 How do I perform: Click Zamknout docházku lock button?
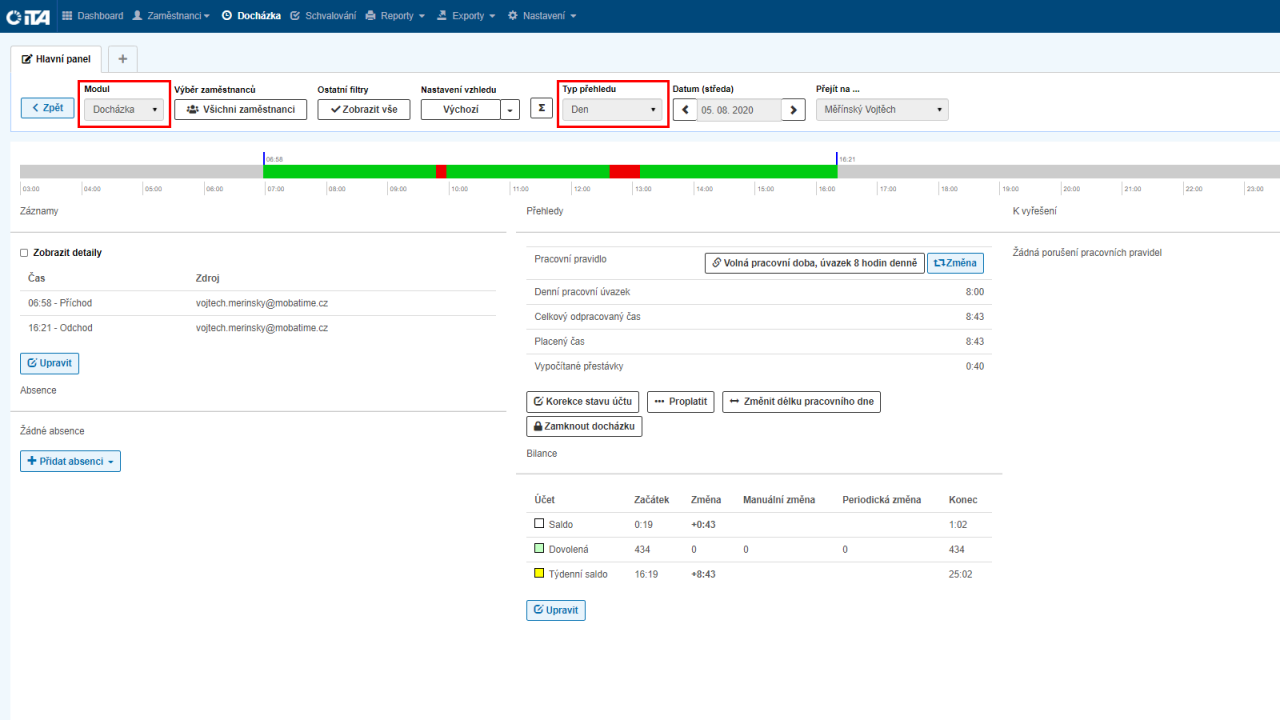584,426
